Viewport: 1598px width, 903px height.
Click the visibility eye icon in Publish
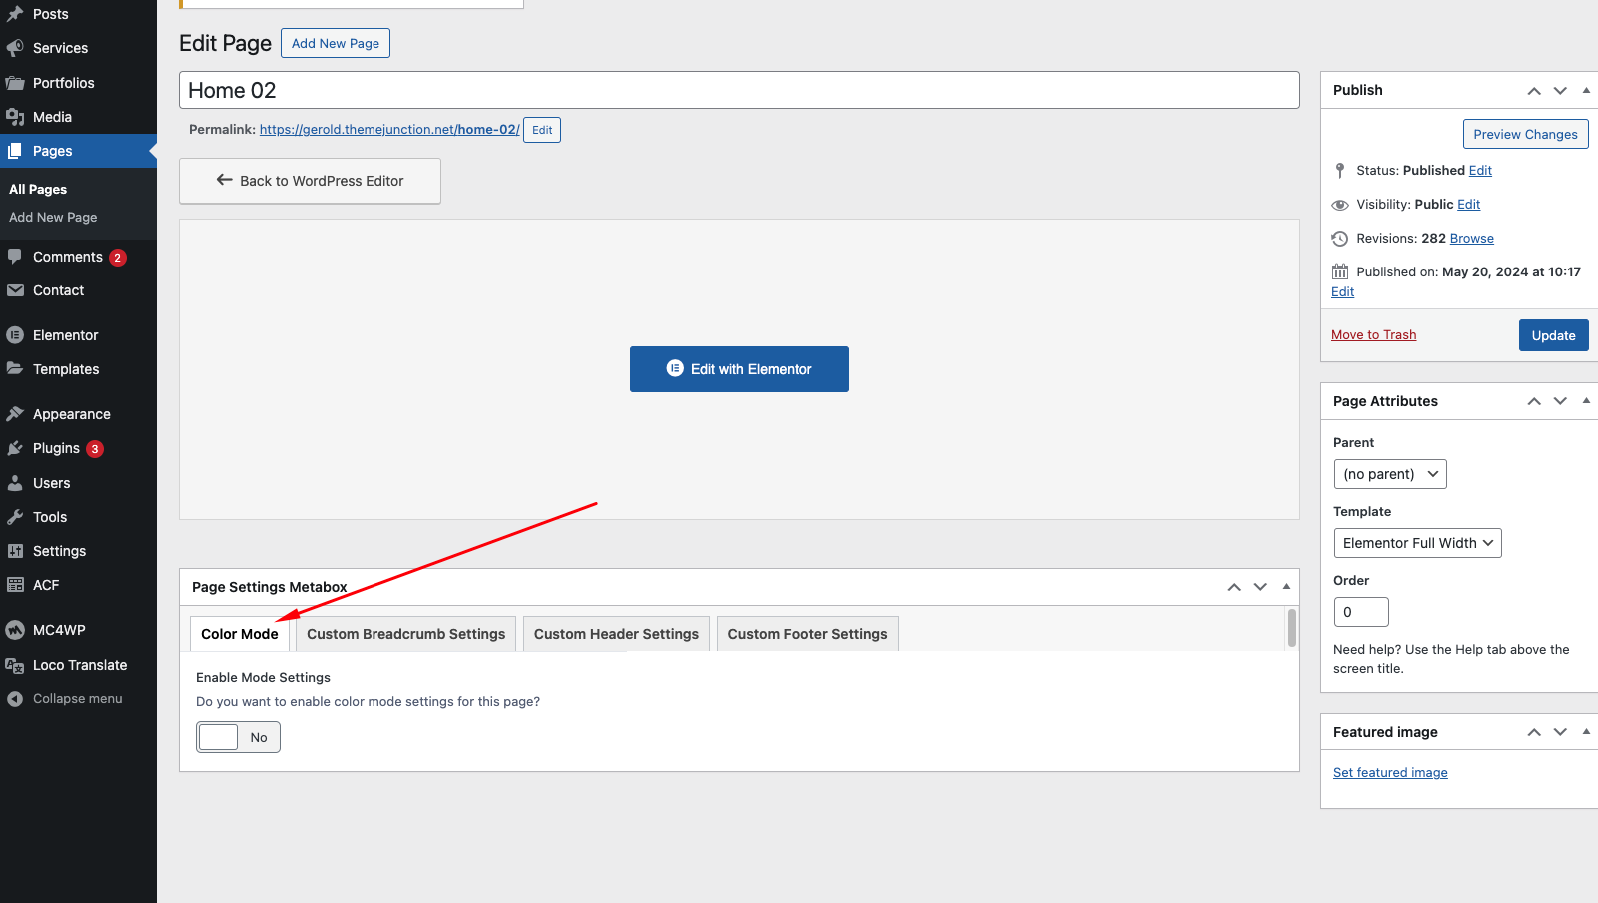click(1340, 205)
